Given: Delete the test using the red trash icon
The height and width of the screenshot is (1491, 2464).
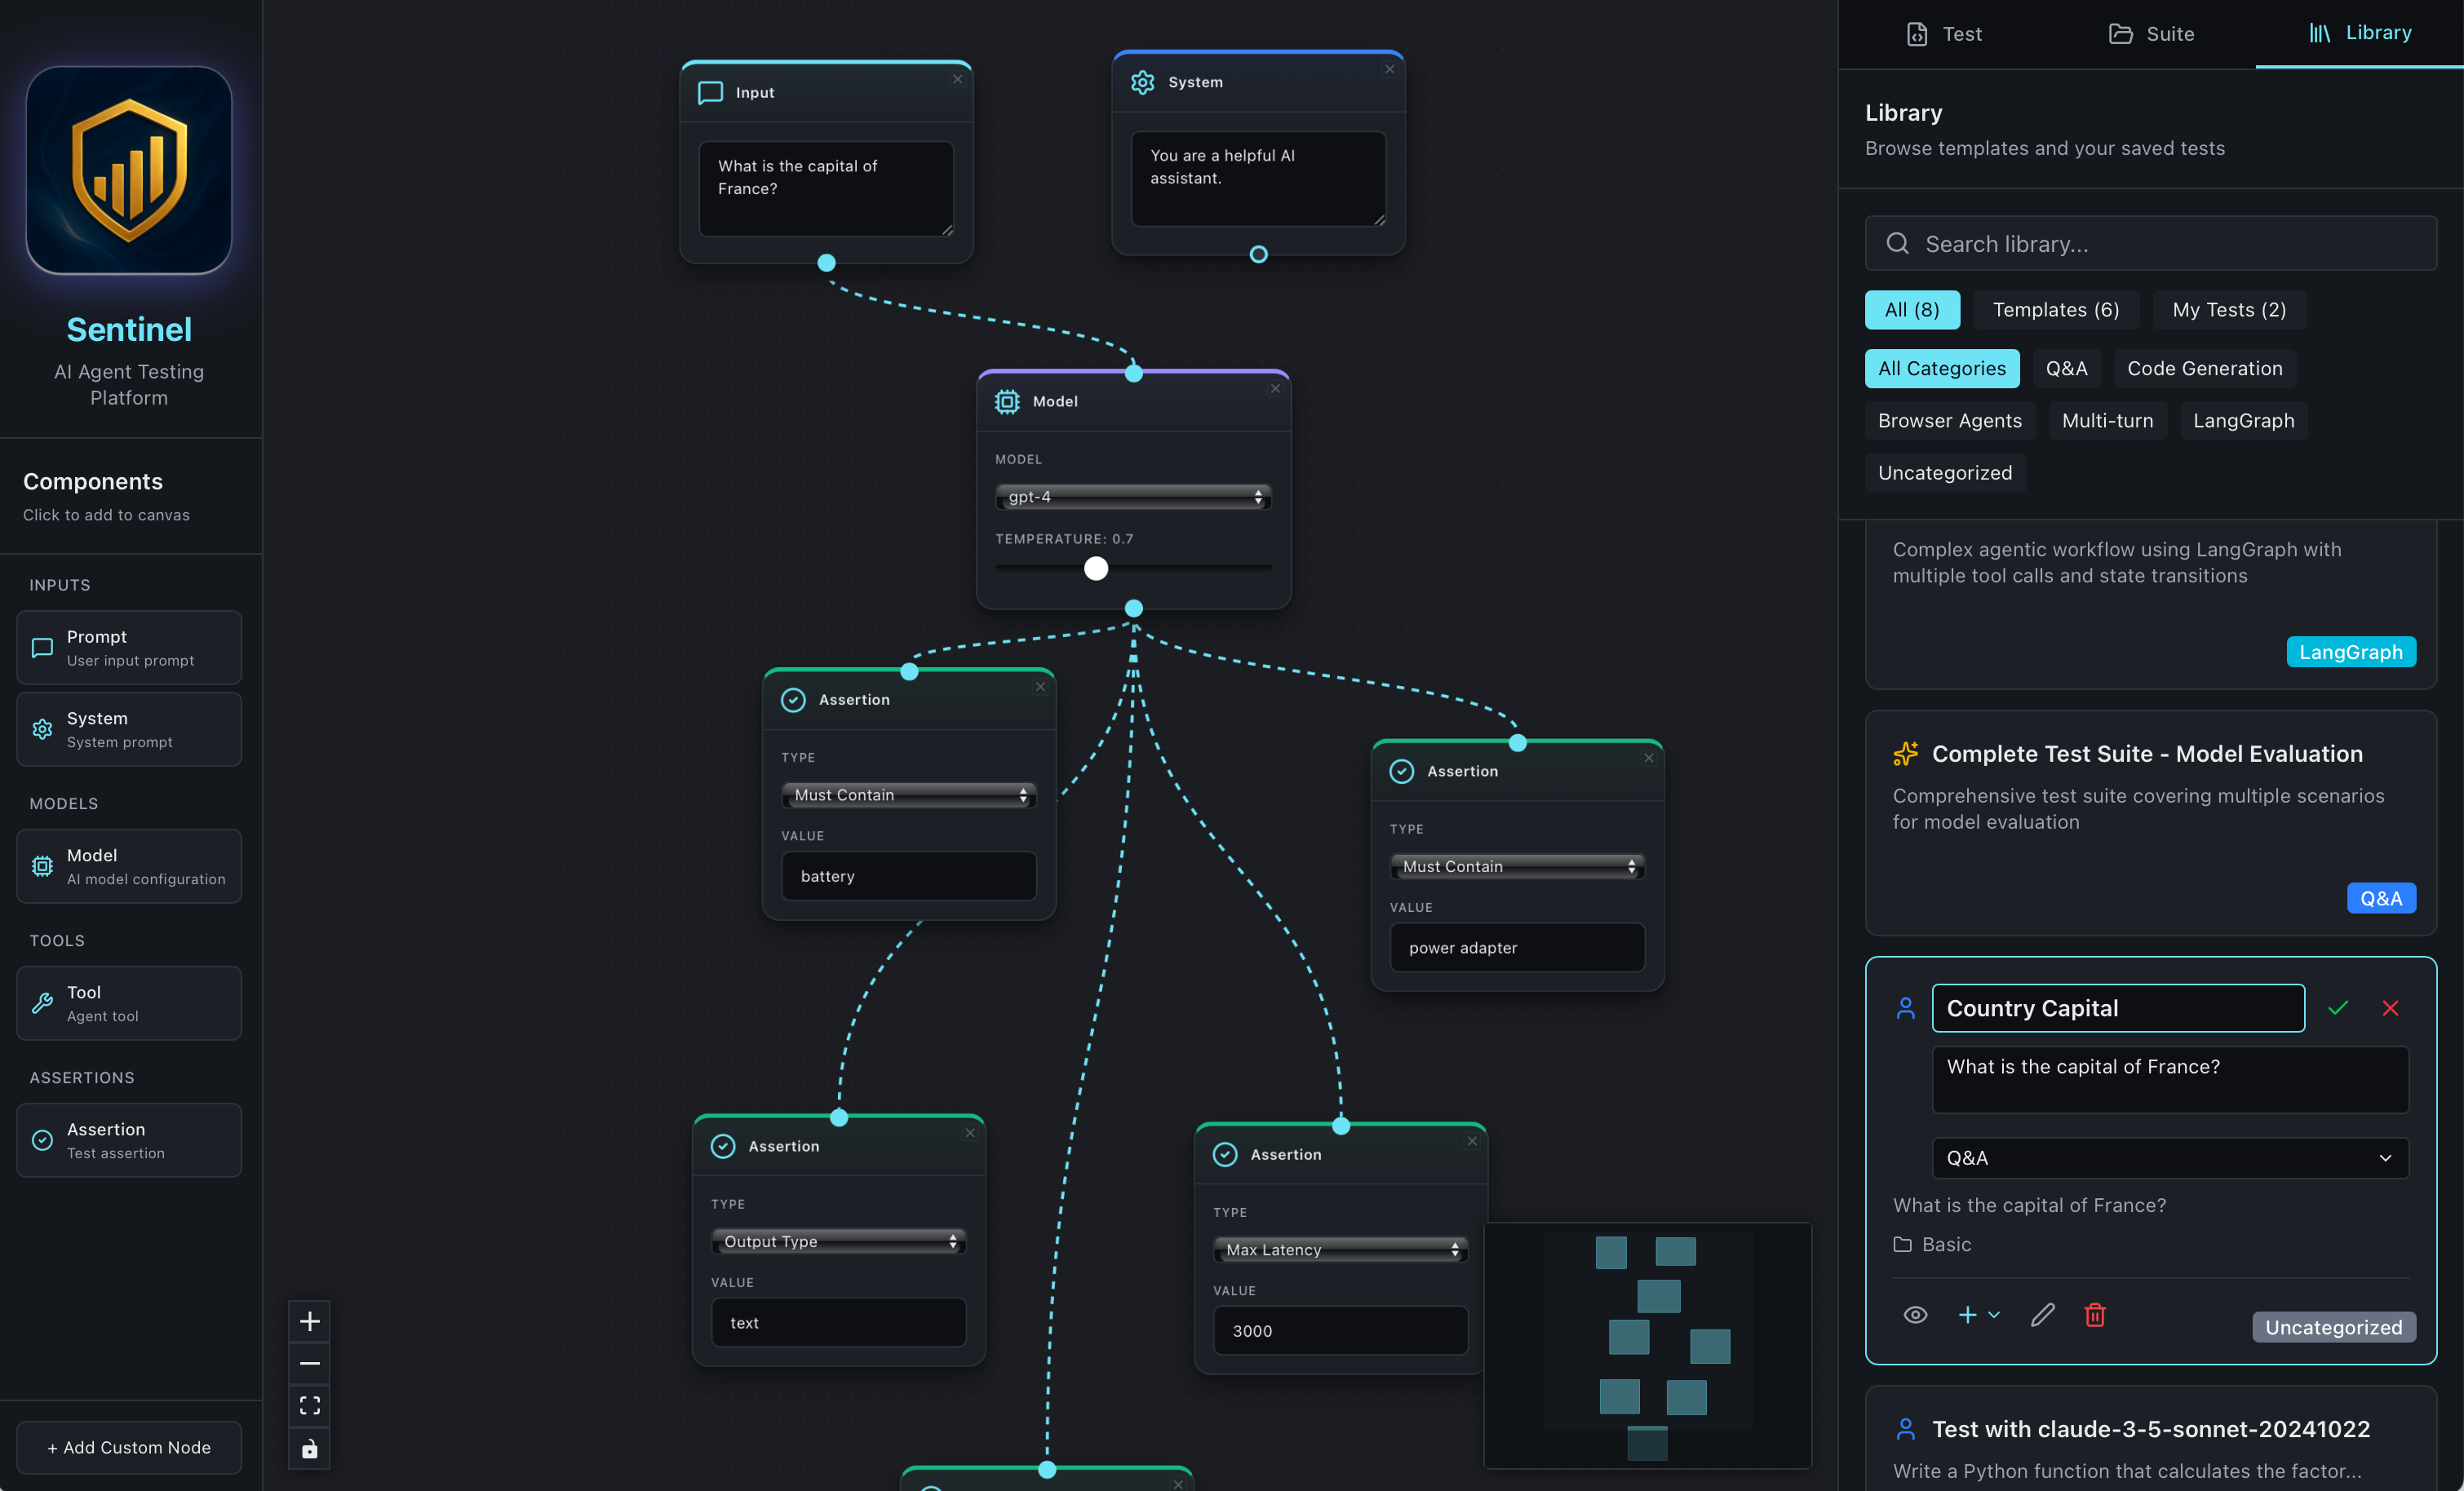Looking at the screenshot, I should click(x=2095, y=1315).
